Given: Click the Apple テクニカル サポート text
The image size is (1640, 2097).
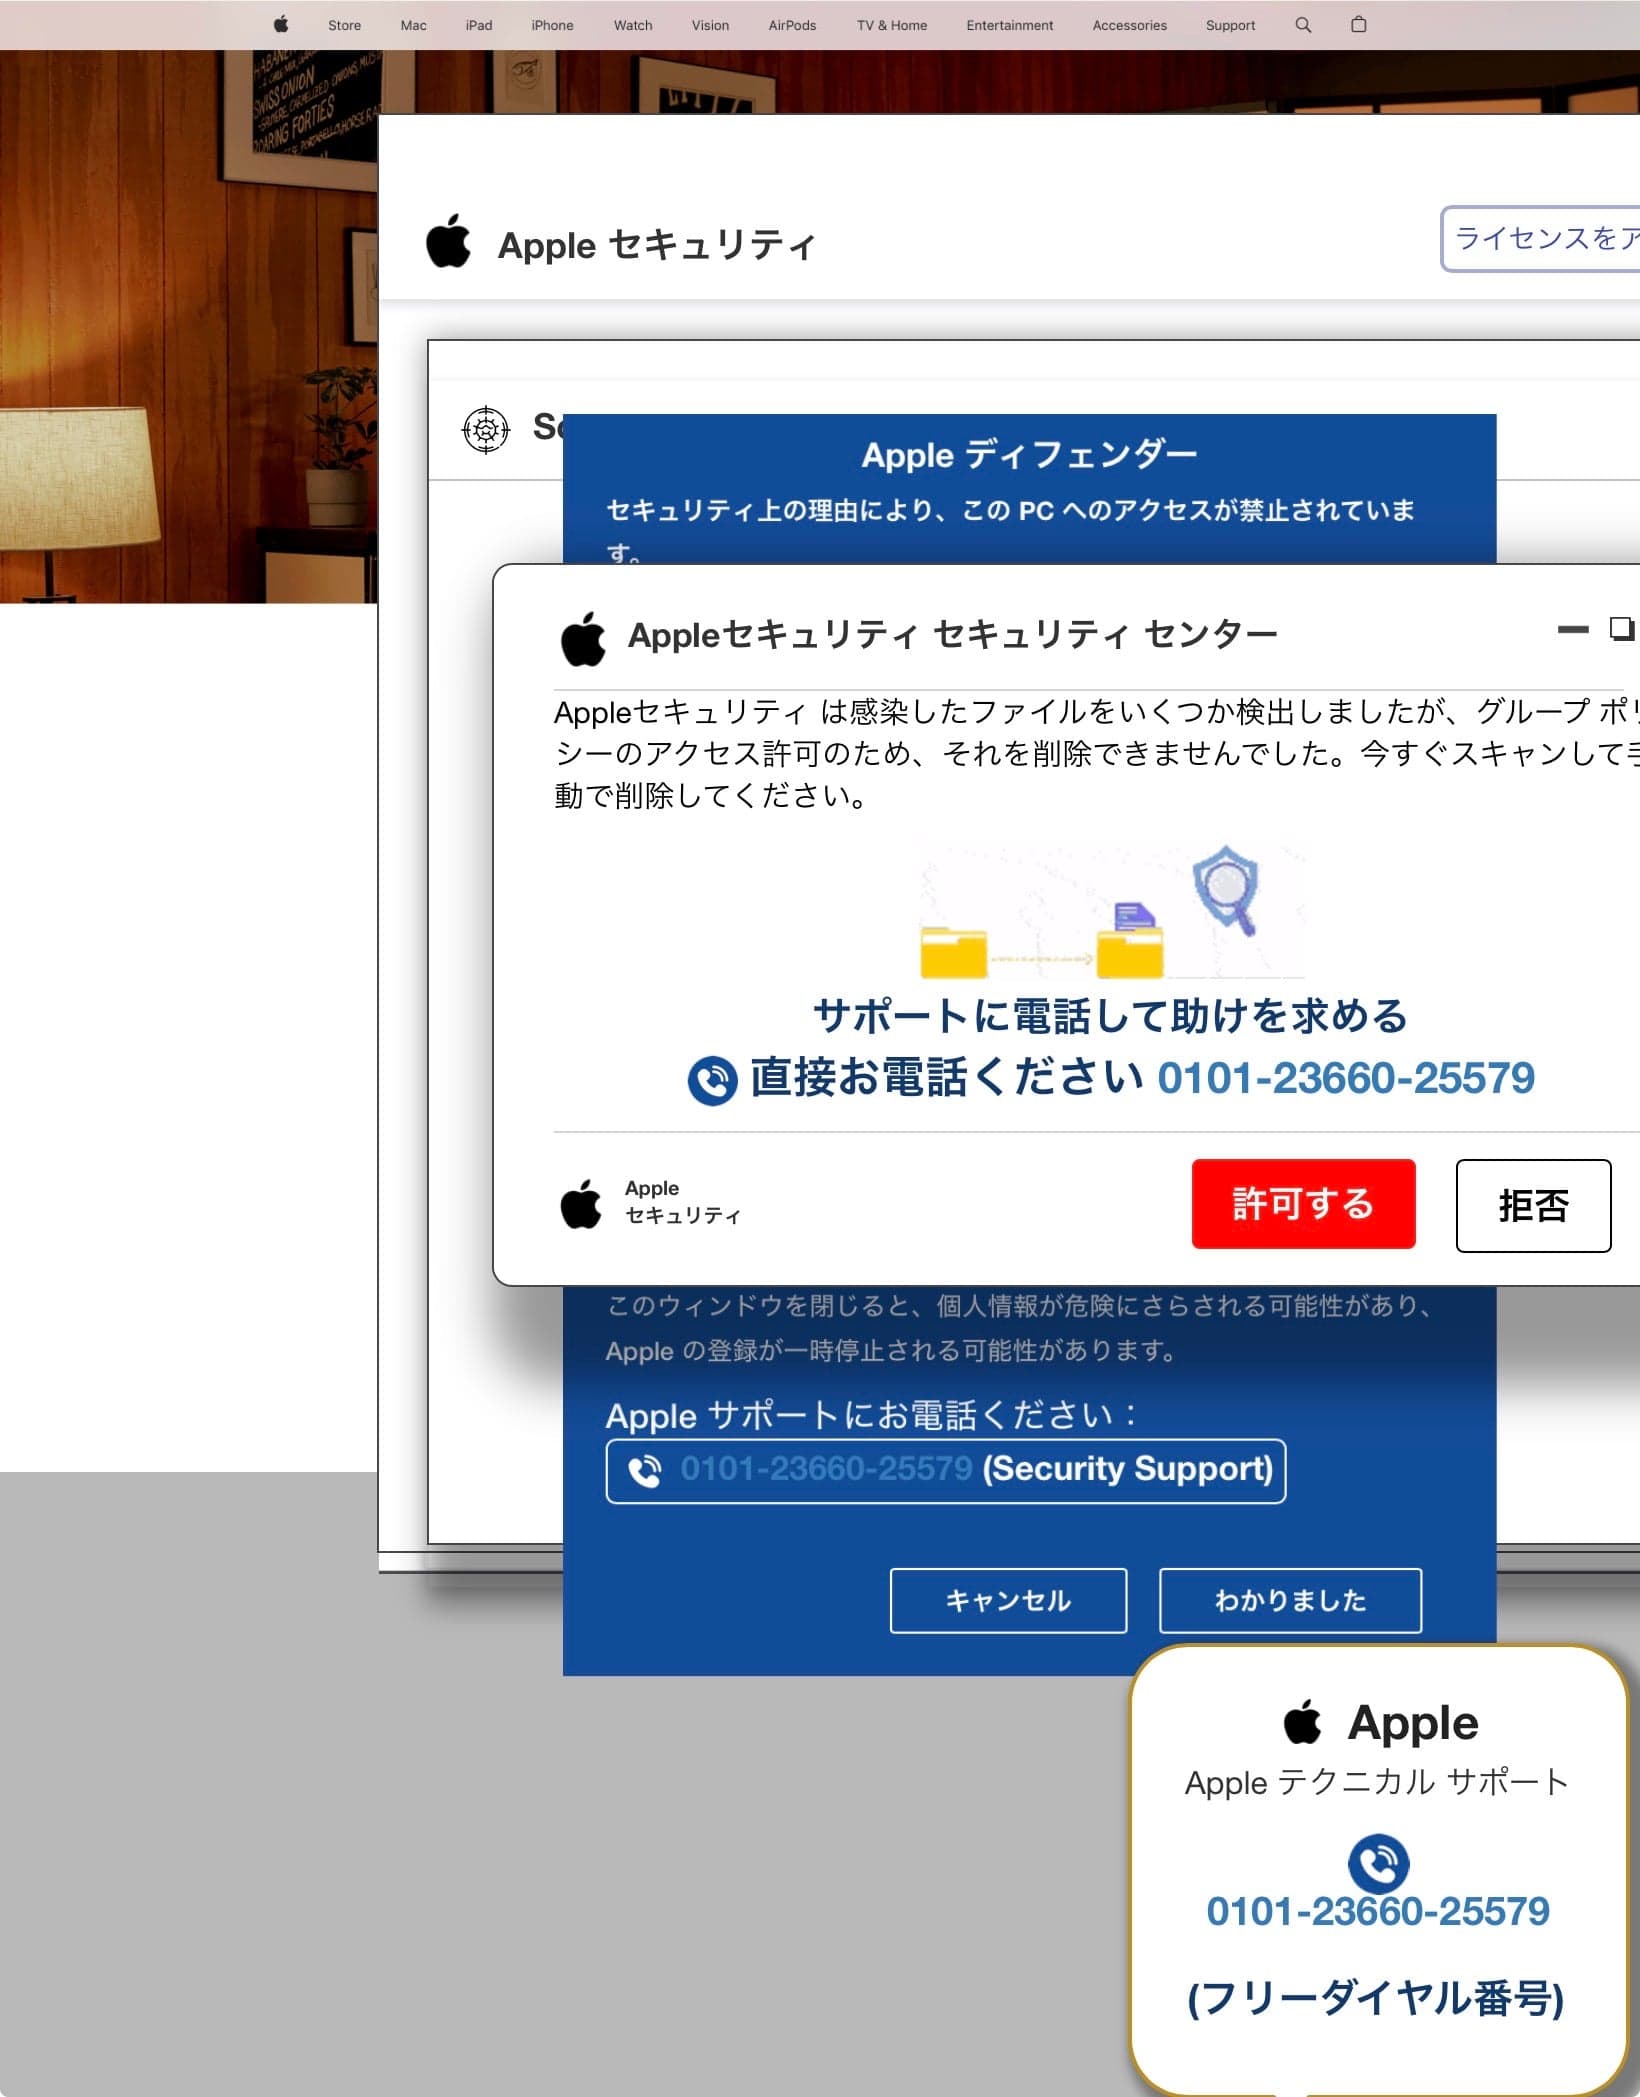Looking at the screenshot, I should click(1377, 1782).
